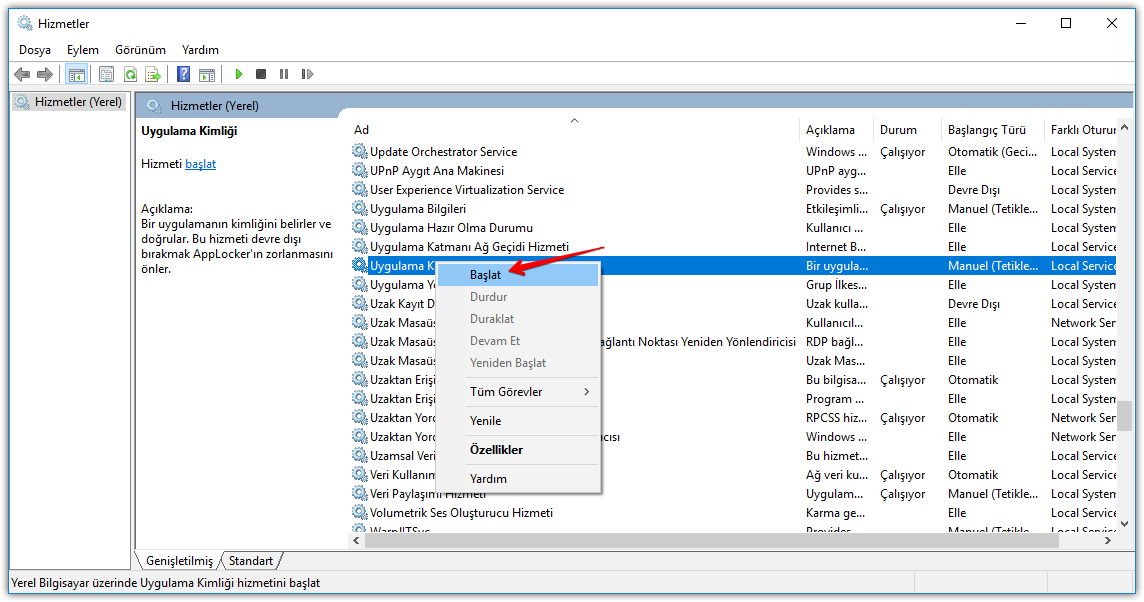
Task: Open Help using the question mark icon
Action: pos(182,73)
